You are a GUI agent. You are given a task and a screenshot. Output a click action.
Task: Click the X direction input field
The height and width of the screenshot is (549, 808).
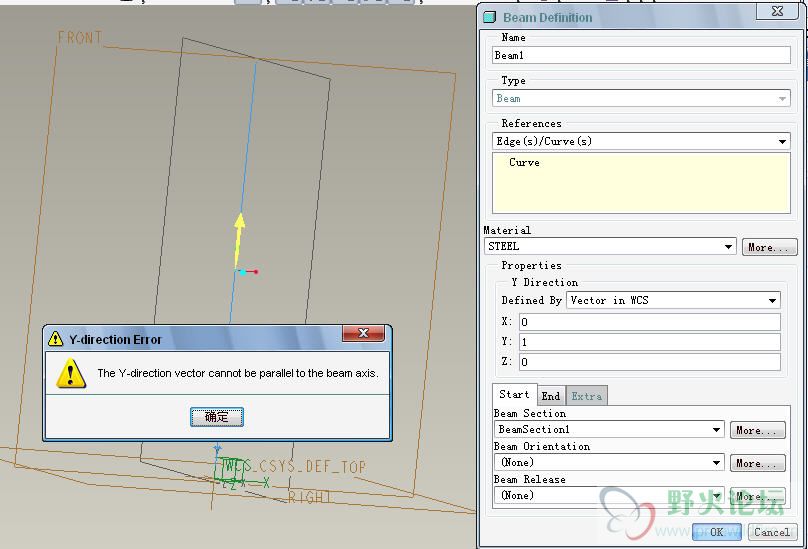pos(648,322)
